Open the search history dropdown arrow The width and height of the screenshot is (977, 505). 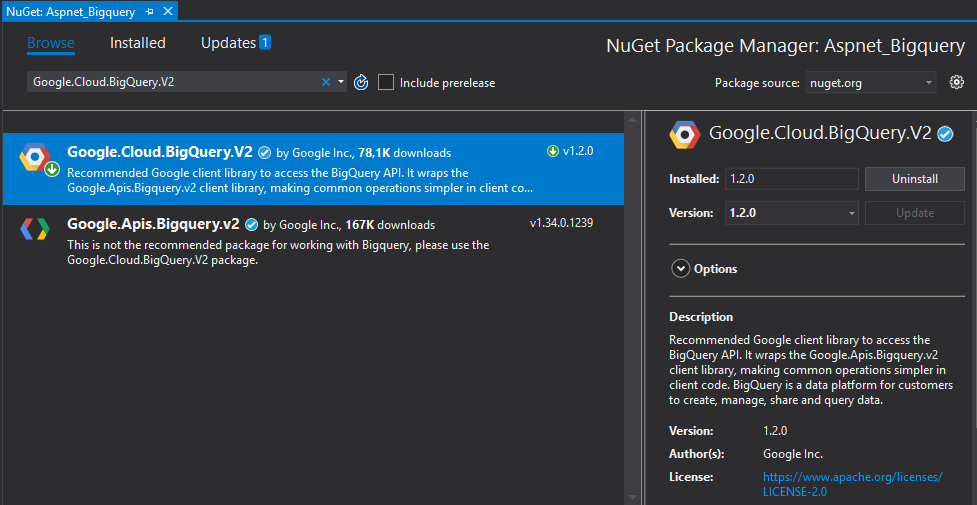coord(341,82)
